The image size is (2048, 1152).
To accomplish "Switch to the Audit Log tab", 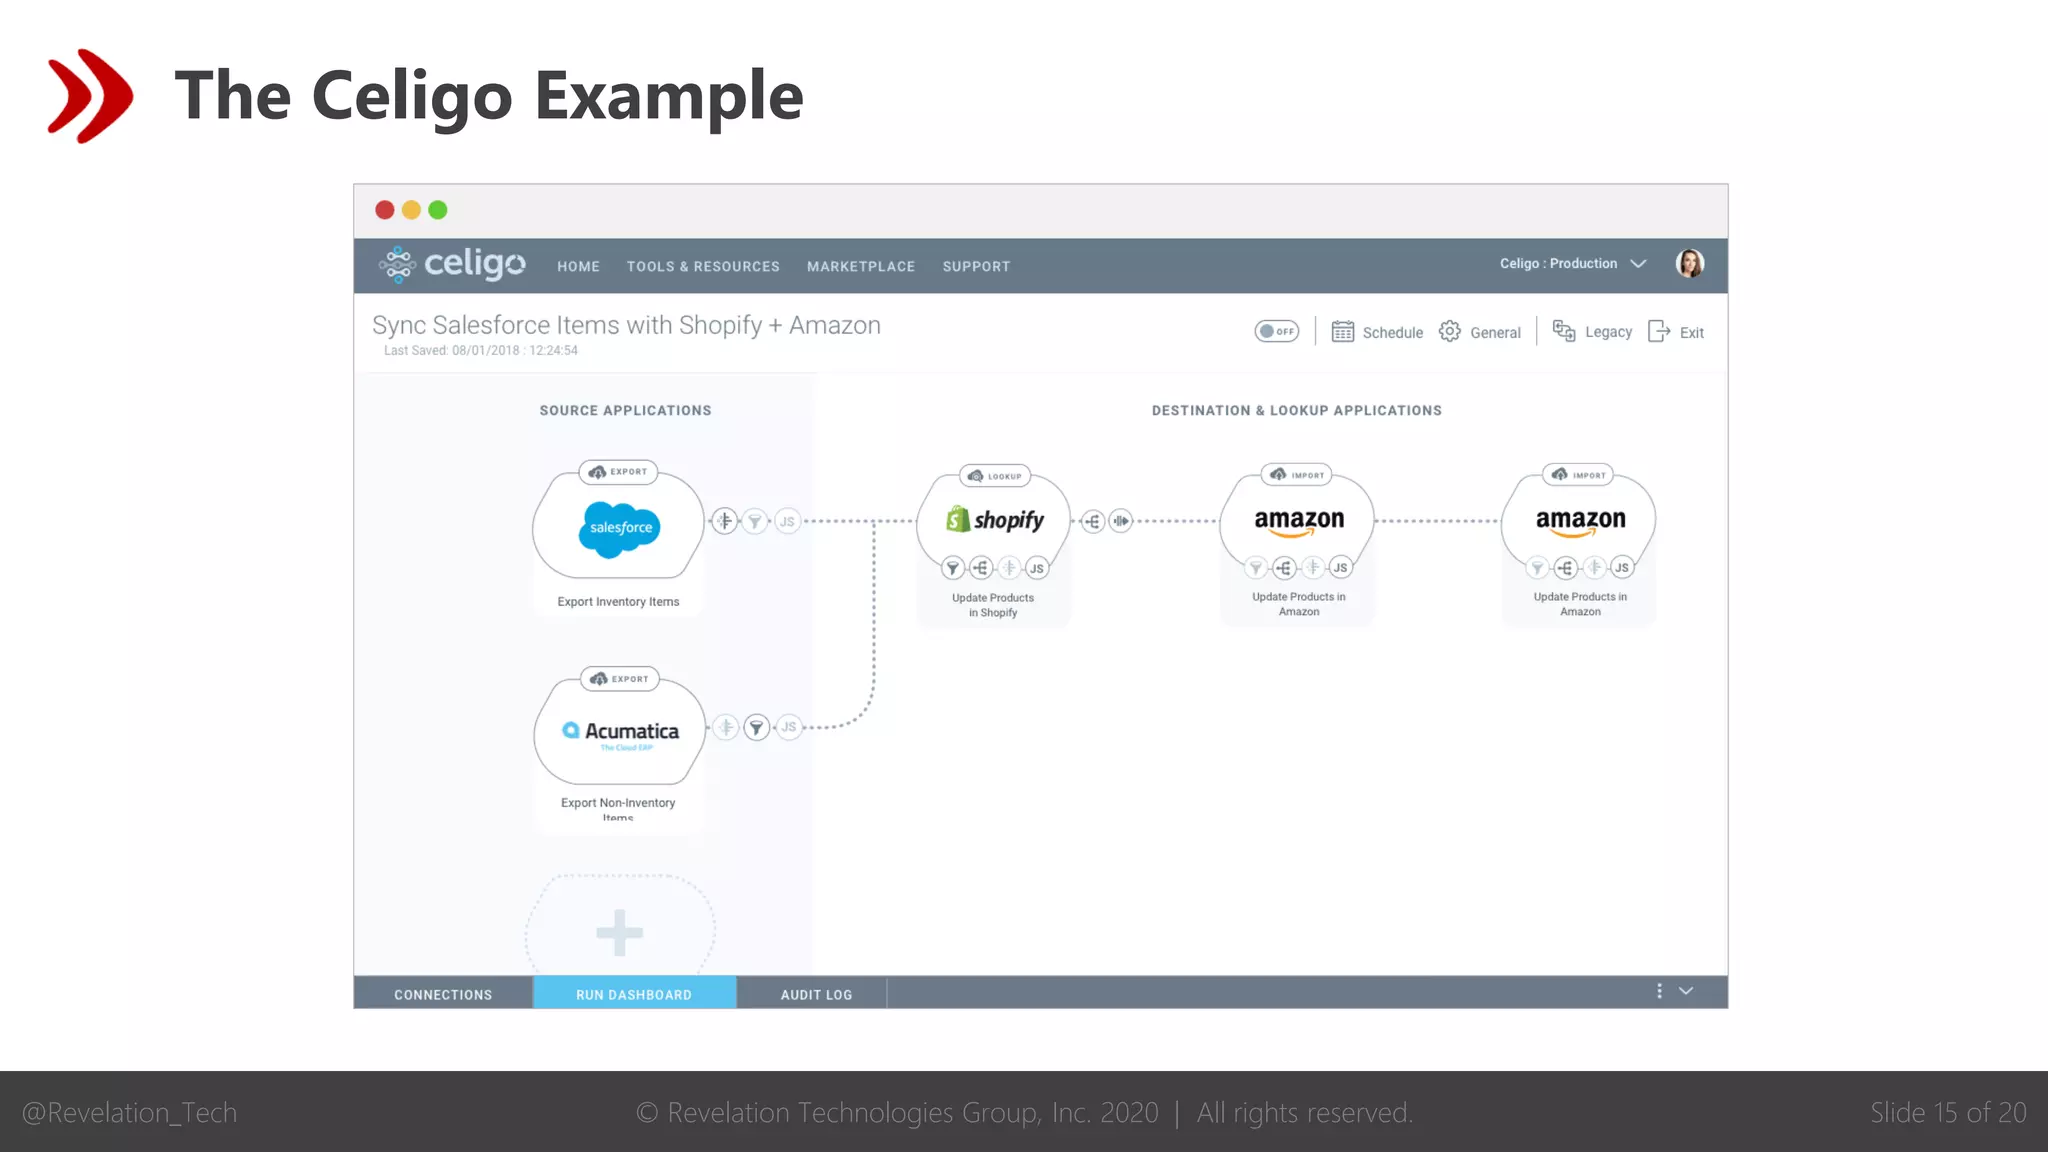I will click(x=816, y=994).
